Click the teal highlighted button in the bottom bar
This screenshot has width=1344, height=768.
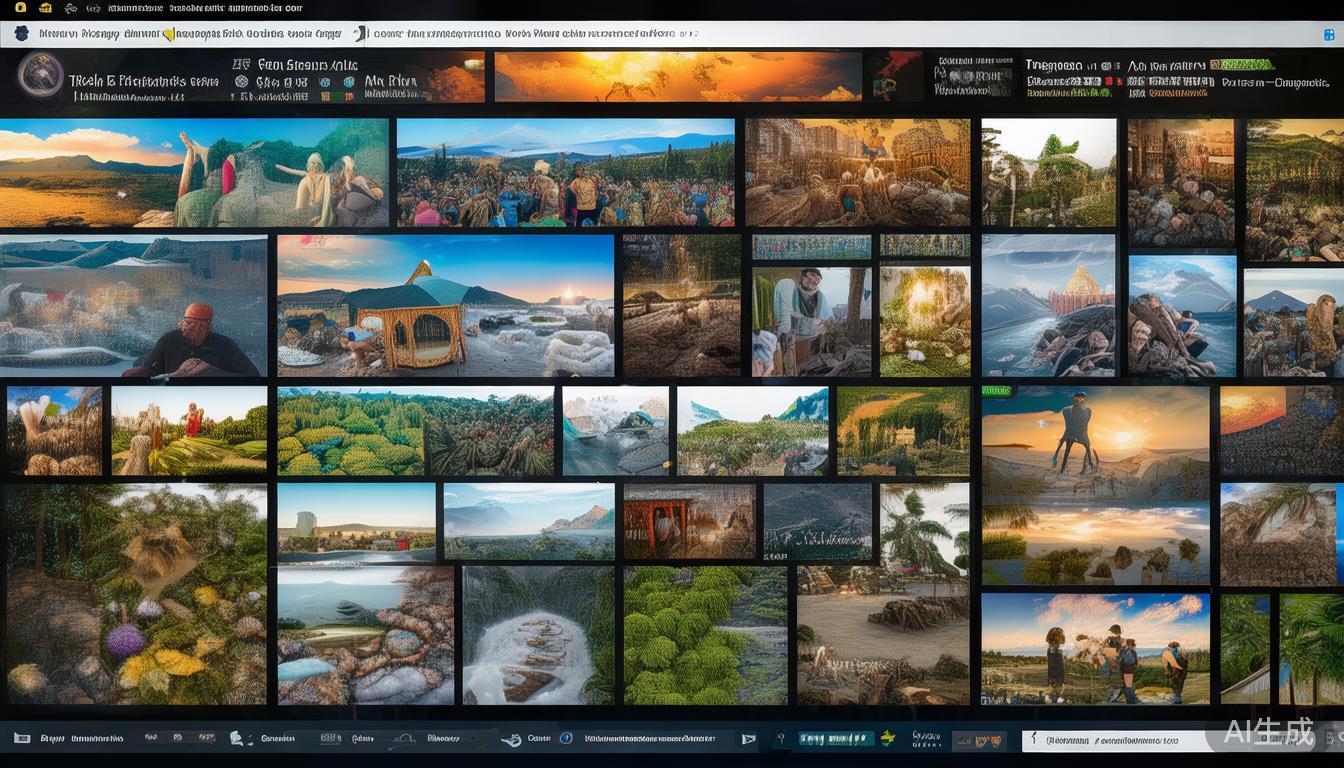click(x=836, y=739)
